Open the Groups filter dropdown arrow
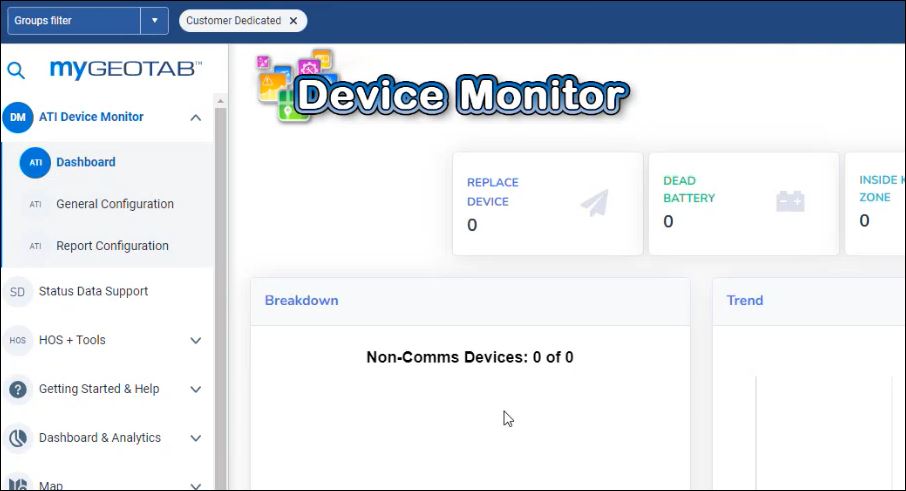The image size is (906, 491). click(154, 20)
